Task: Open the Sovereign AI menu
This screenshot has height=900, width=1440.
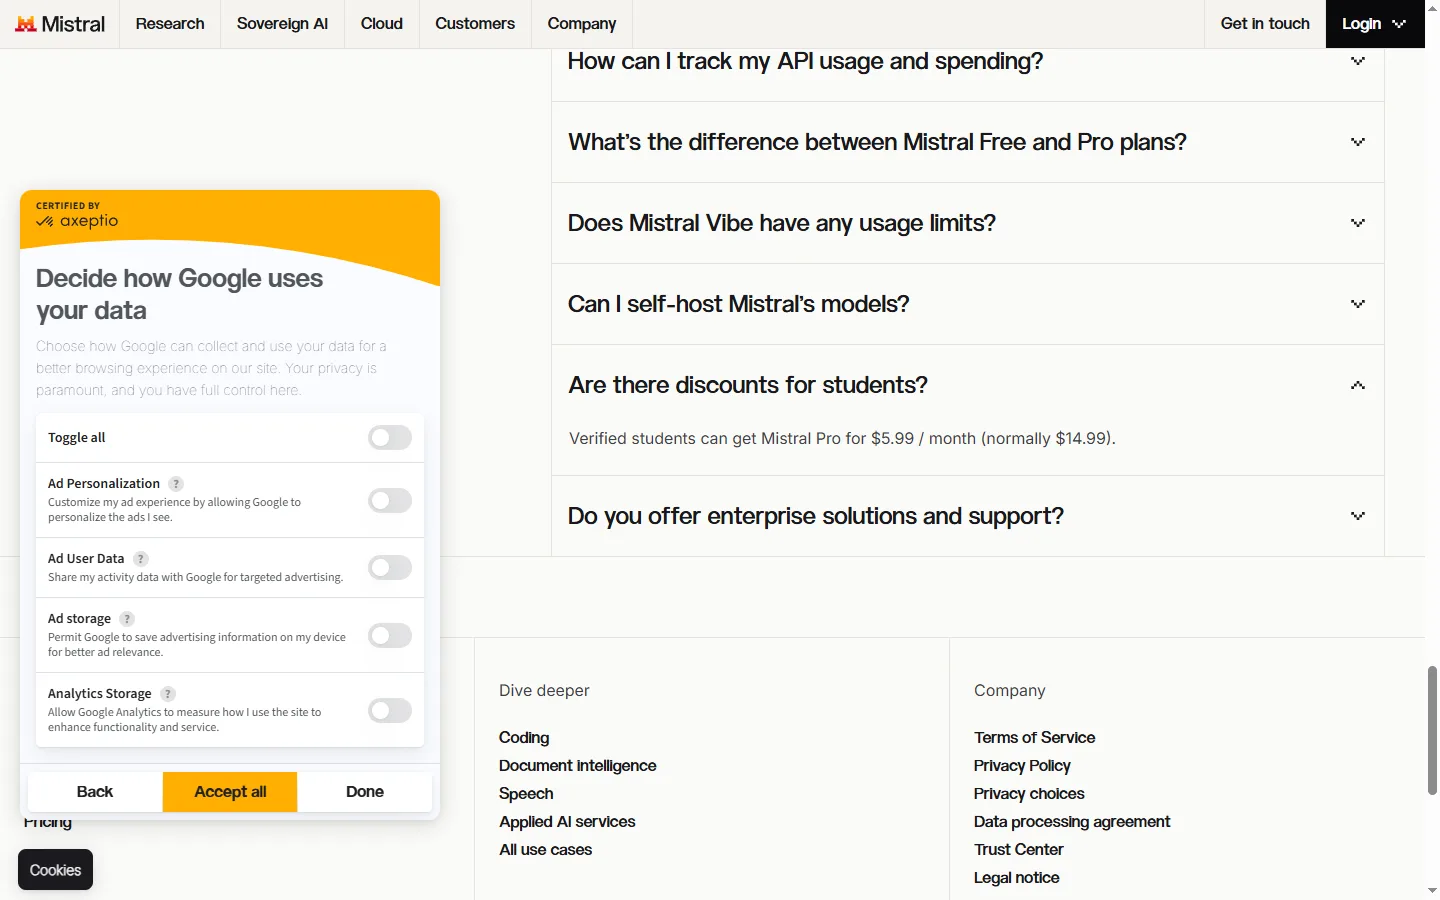Action: 282,24
